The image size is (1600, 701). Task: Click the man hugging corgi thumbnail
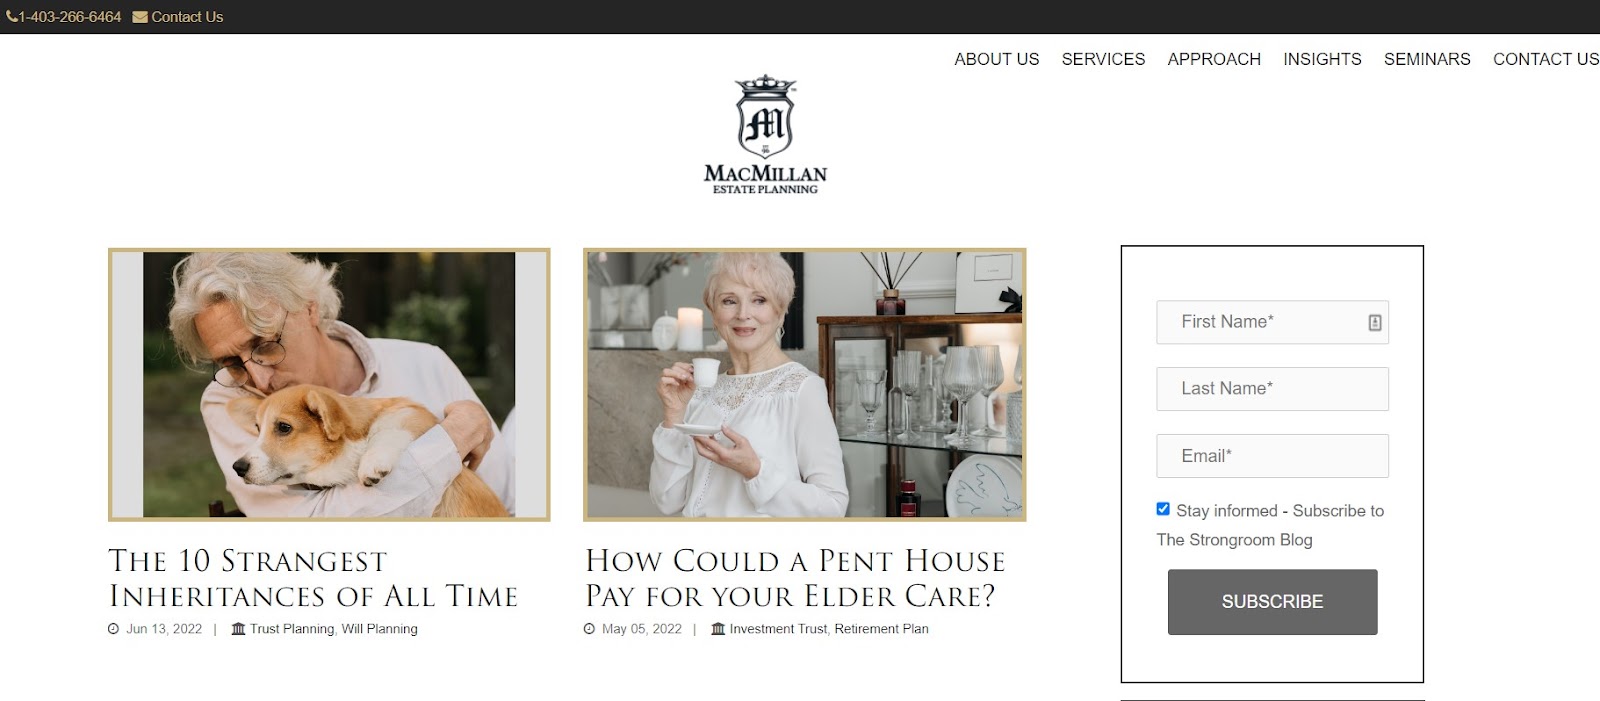329,385
